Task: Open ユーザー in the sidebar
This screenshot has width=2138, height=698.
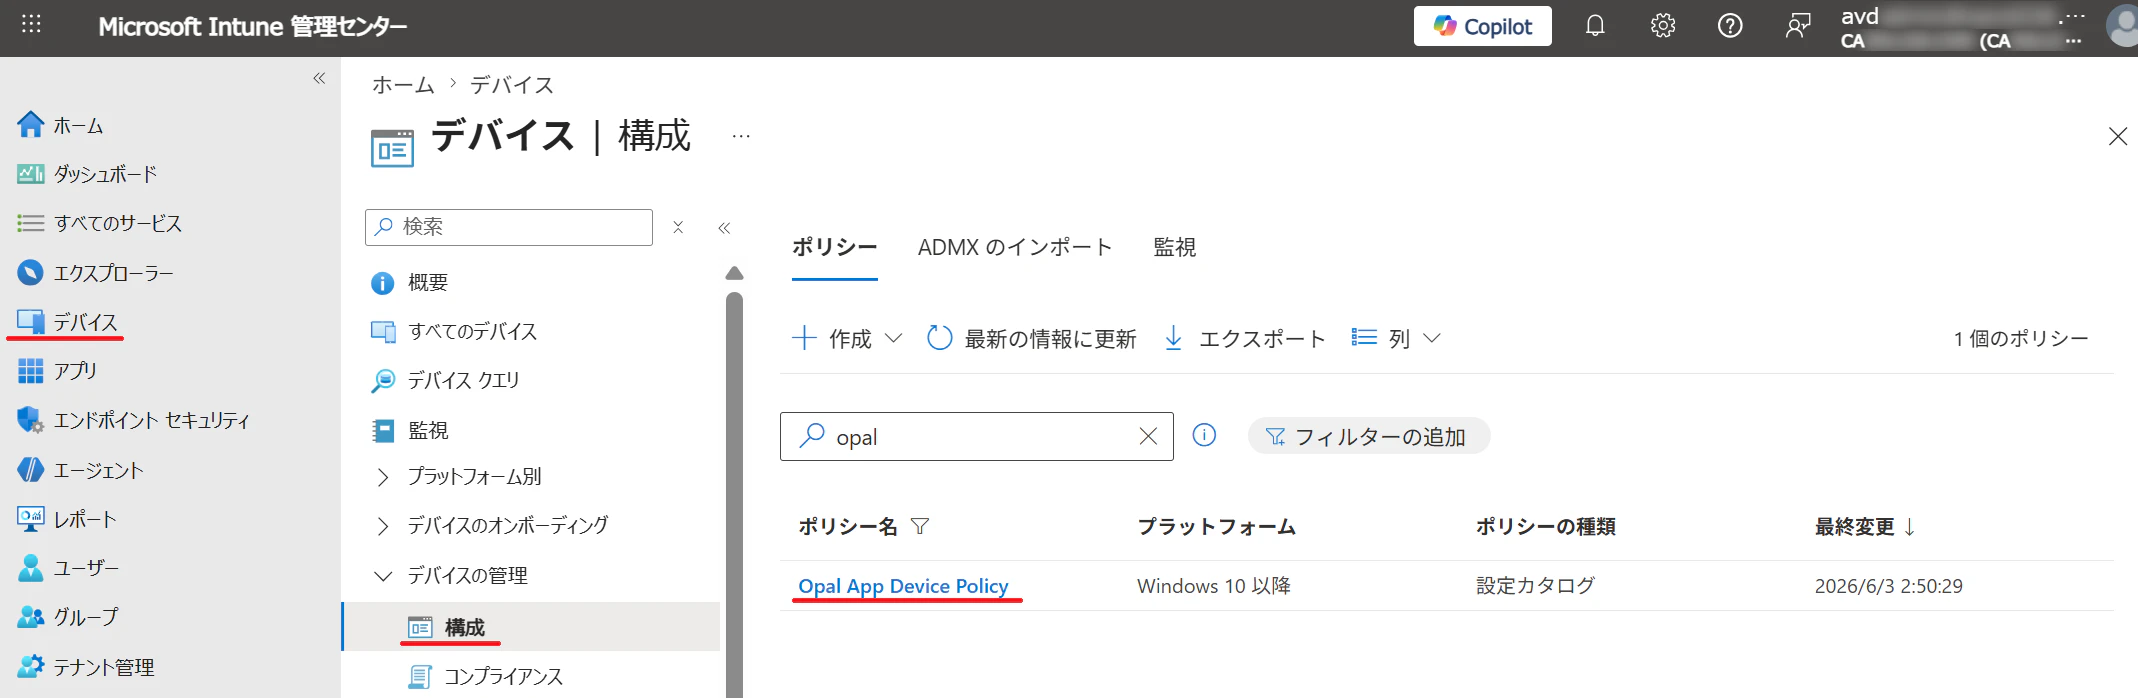Action: (x=68, y=567)
